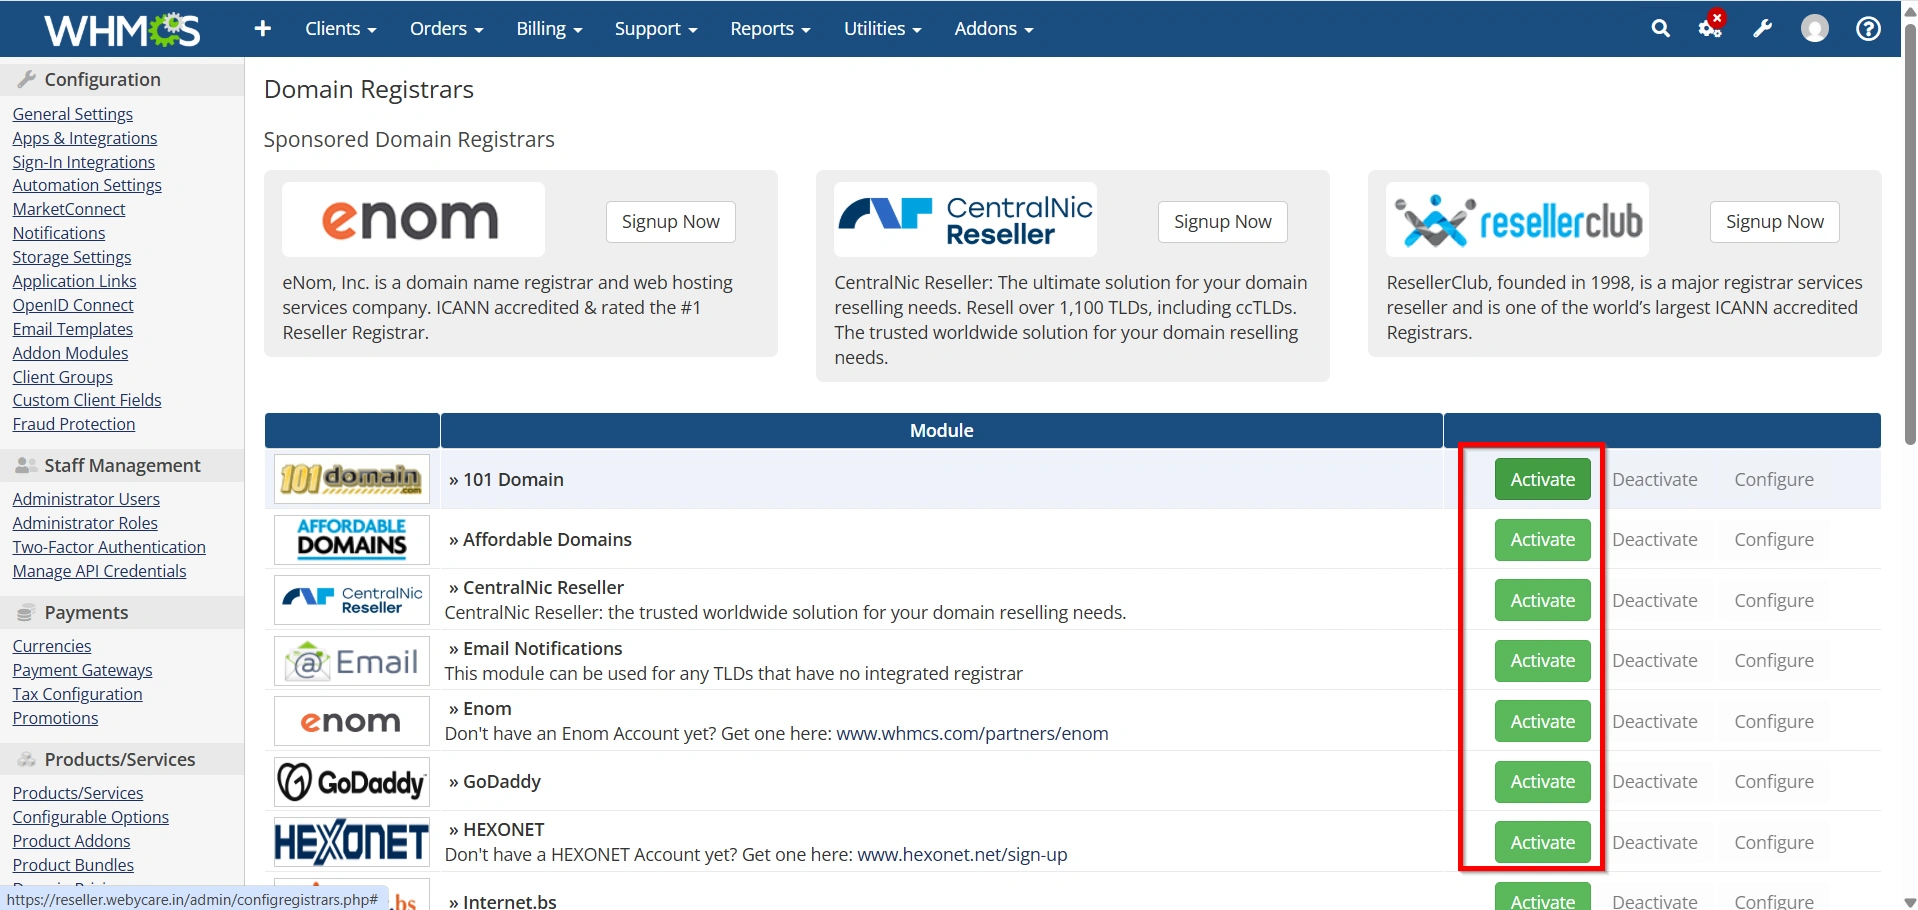Click the CentralNic Reseller sponsored logo

[965, 220]
